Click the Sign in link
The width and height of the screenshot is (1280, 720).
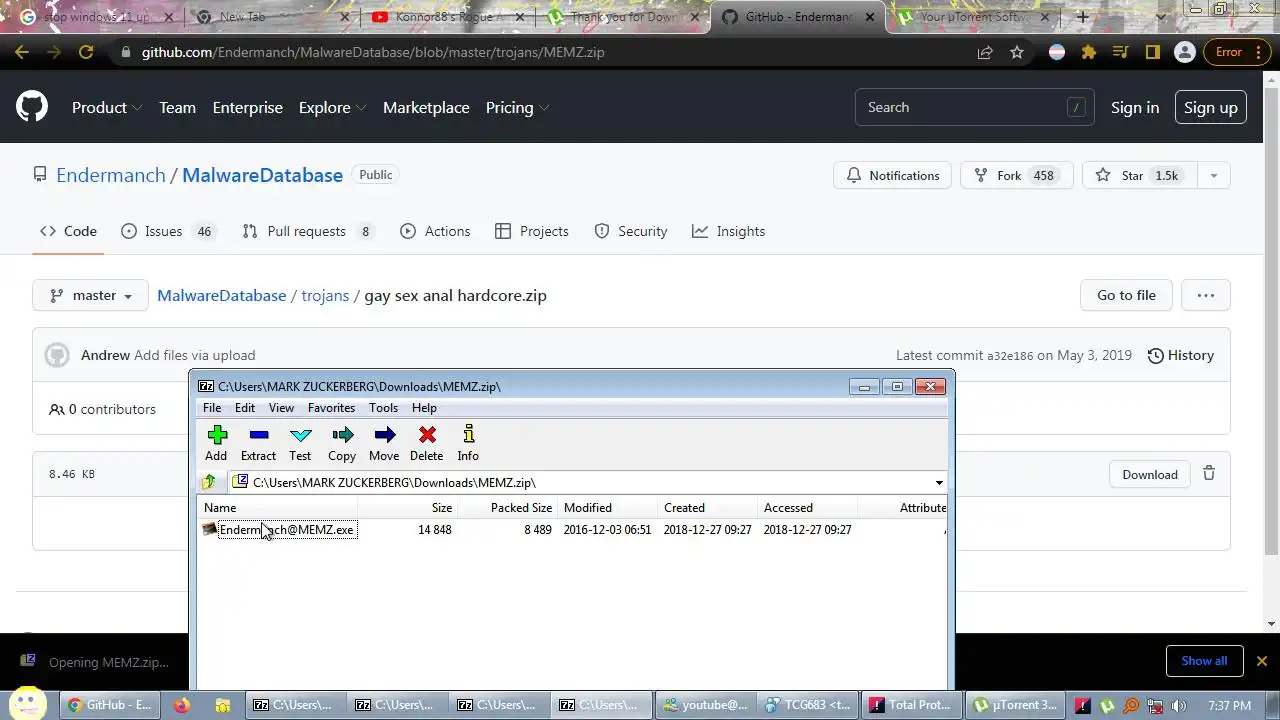[1135, 107]
